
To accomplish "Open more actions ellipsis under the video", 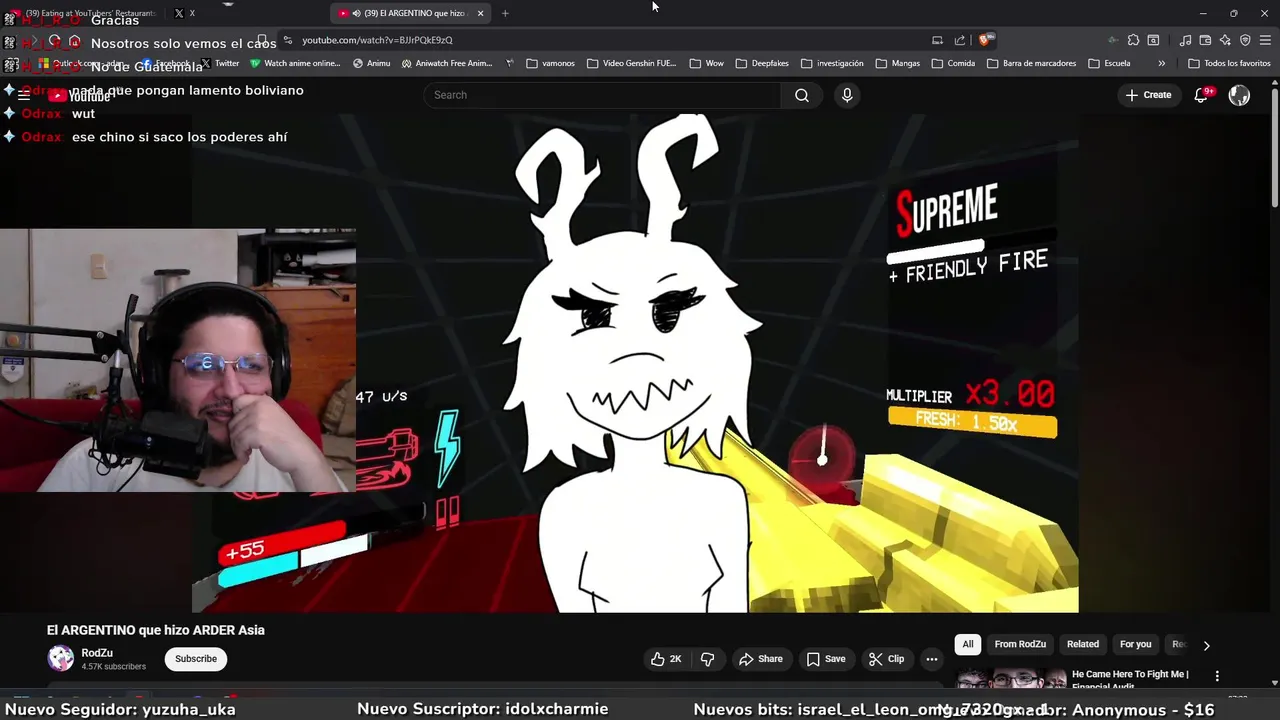I will point(932,659).
